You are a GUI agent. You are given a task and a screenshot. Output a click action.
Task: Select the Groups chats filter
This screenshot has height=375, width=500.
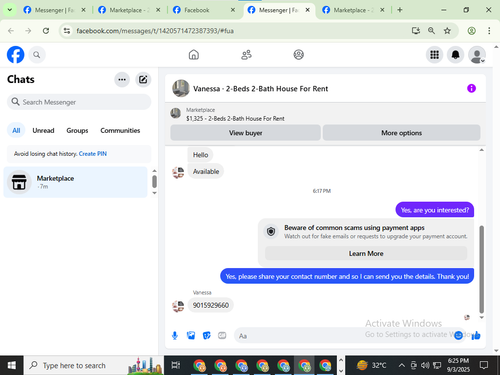click(77, 130)
